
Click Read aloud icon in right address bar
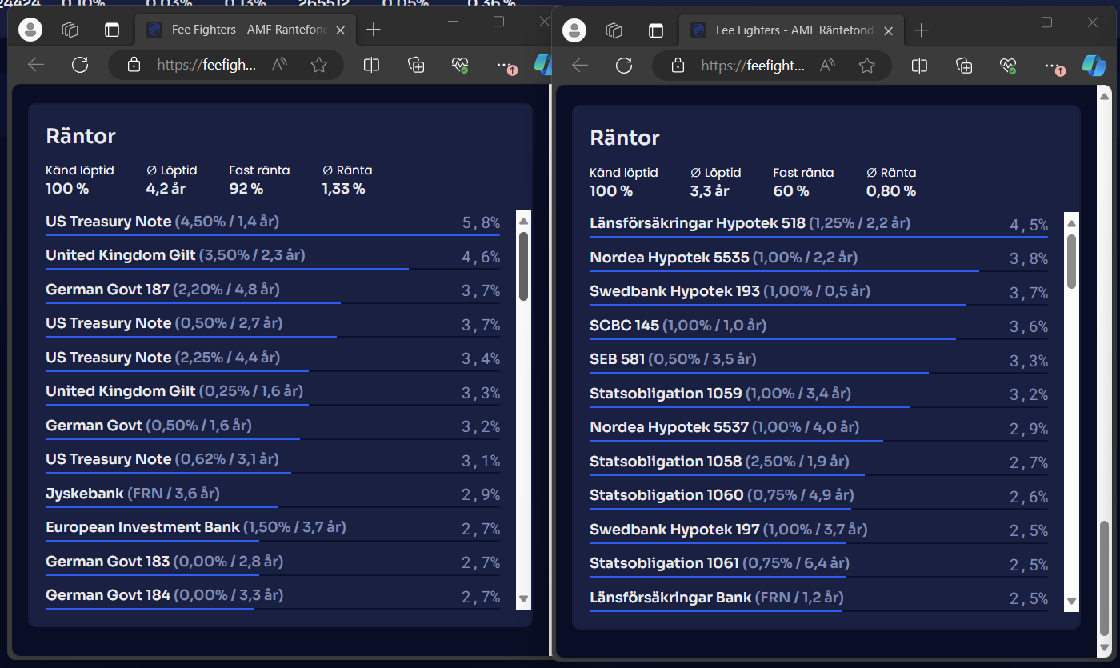point(827,66)
